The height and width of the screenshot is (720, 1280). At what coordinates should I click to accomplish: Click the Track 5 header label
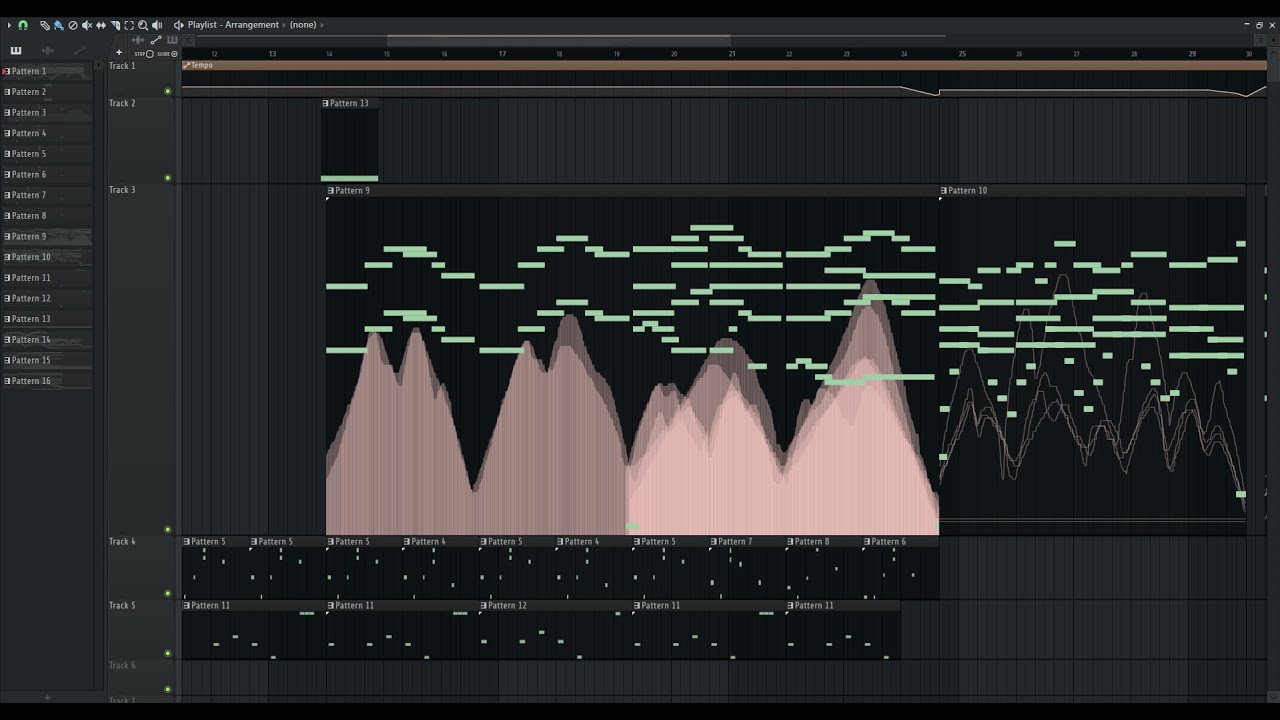pos(122,606)
